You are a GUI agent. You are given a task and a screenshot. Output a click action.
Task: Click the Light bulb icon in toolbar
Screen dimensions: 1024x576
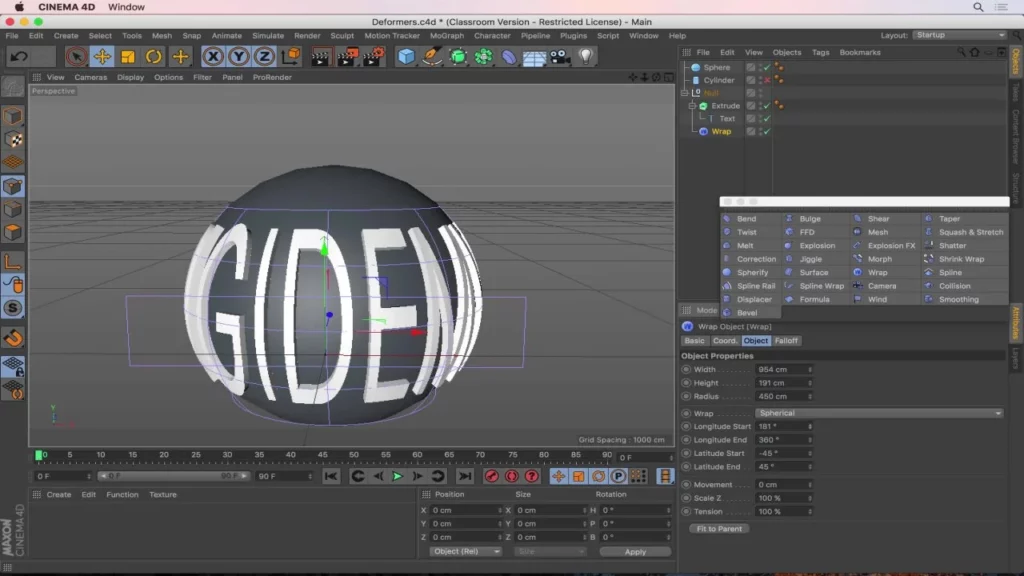(x=586, y=57)
